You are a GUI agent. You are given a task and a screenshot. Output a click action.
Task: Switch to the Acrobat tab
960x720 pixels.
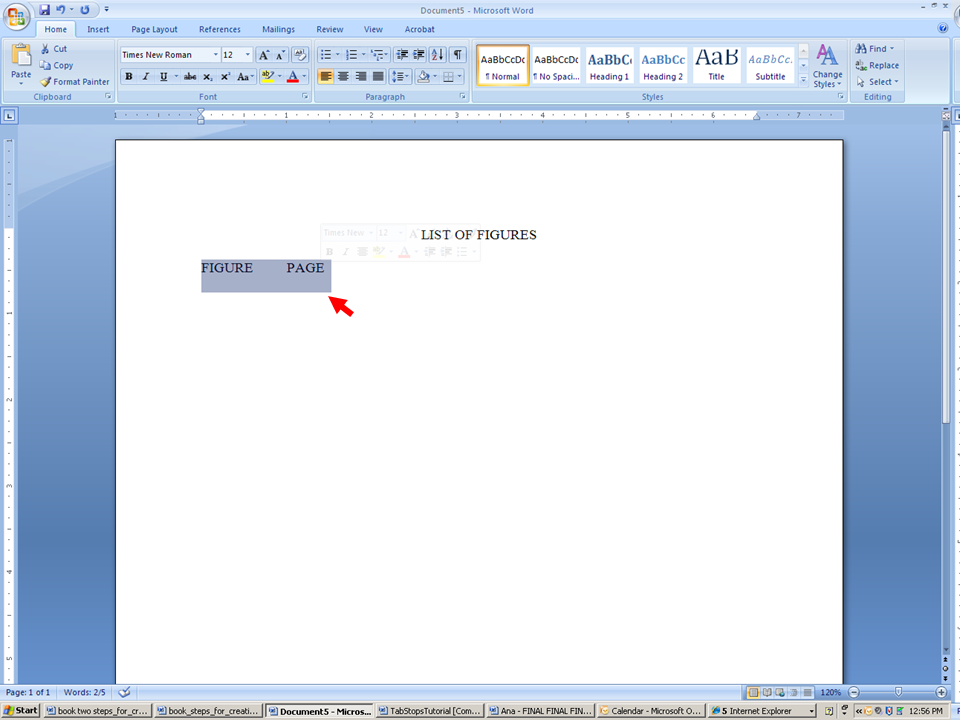click(x=419, y=29)
